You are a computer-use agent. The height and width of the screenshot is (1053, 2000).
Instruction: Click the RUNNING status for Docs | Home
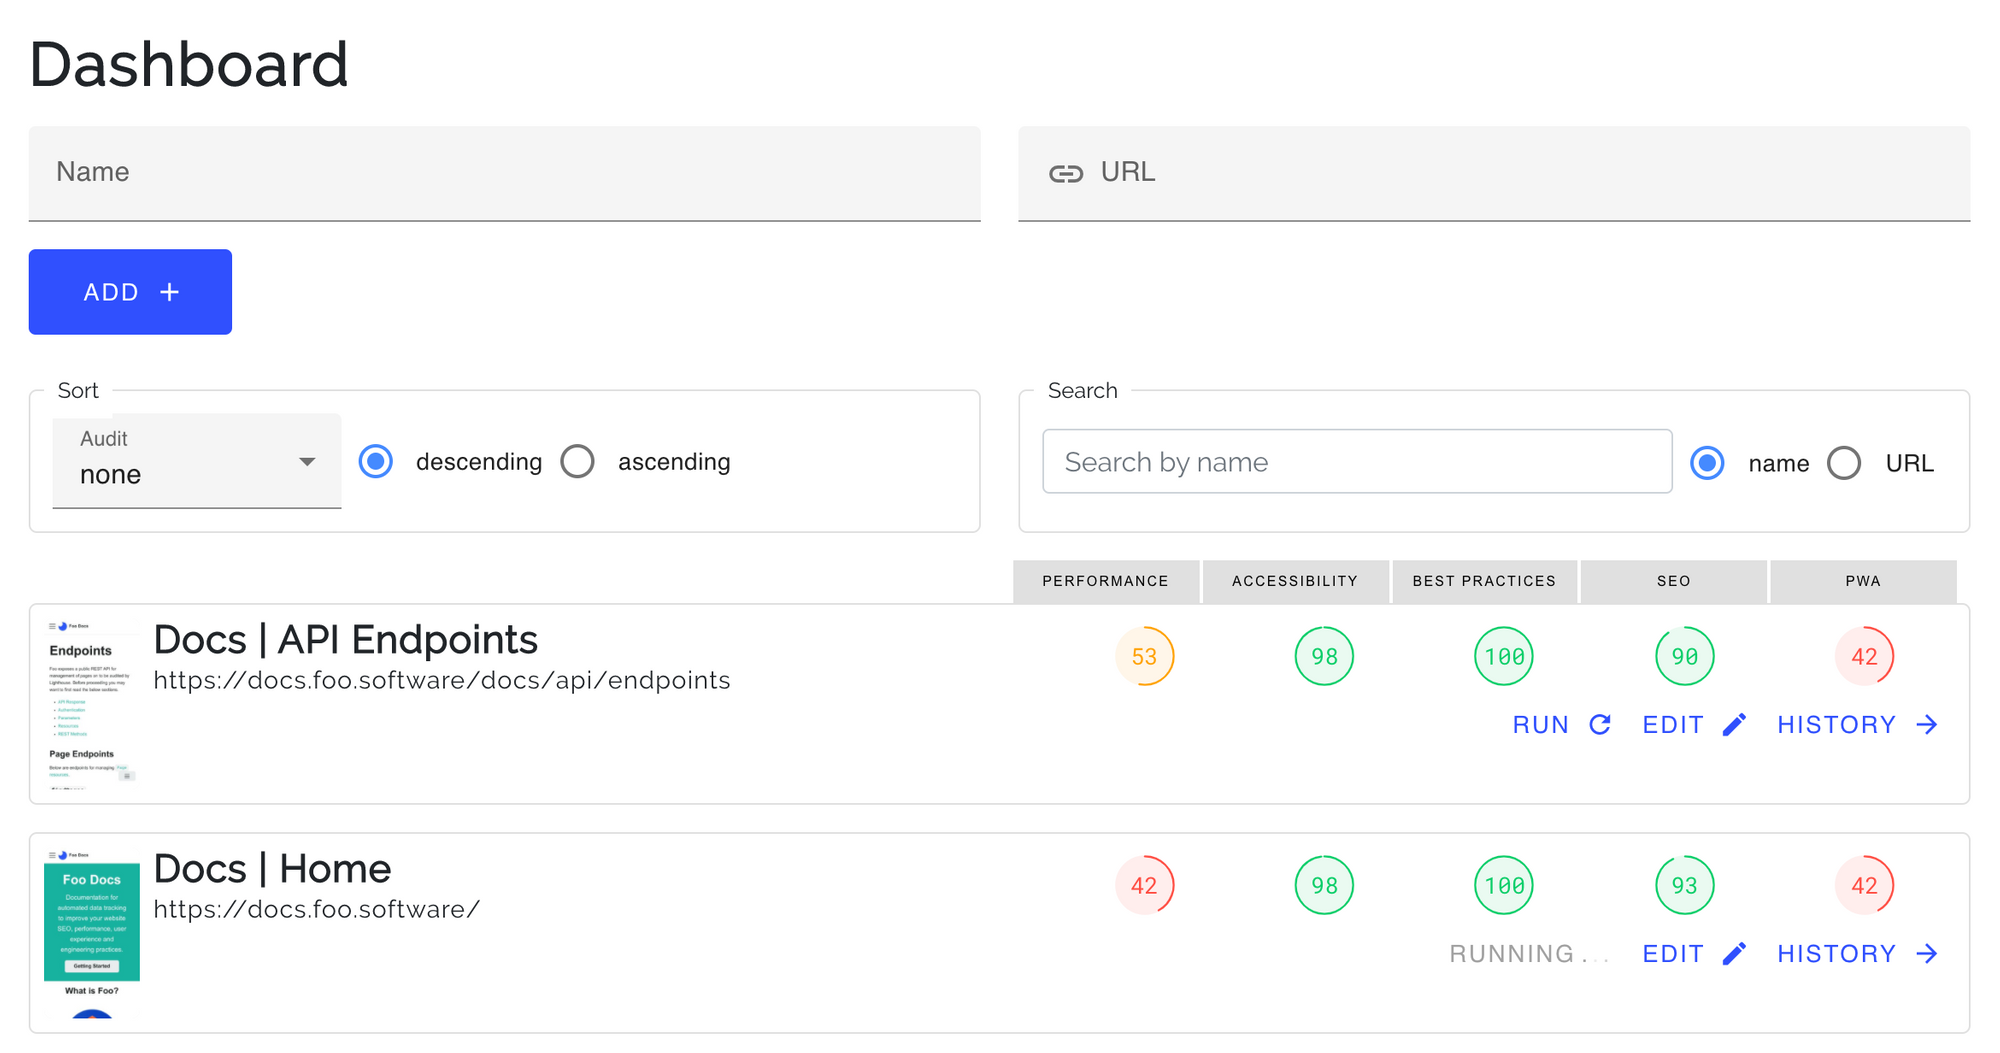click(x=1529, y=954)
